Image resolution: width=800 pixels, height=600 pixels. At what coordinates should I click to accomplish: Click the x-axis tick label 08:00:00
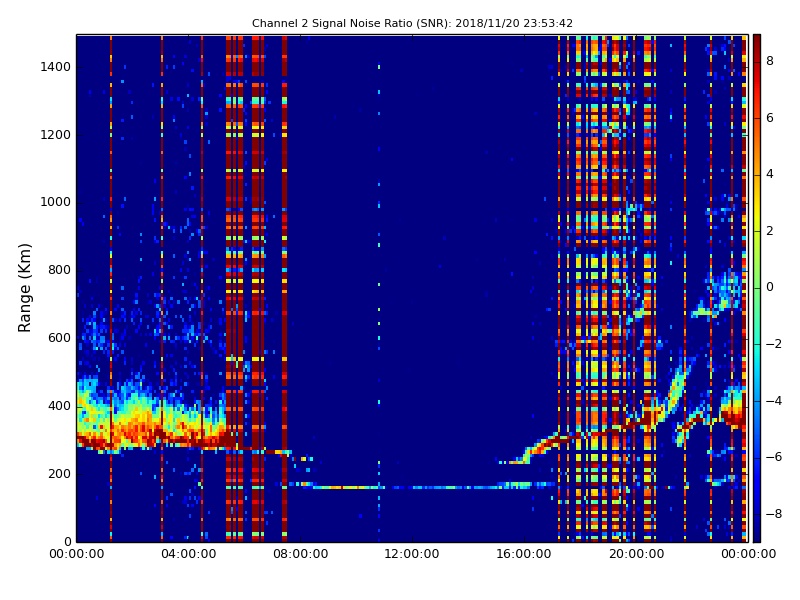point(301,554)
